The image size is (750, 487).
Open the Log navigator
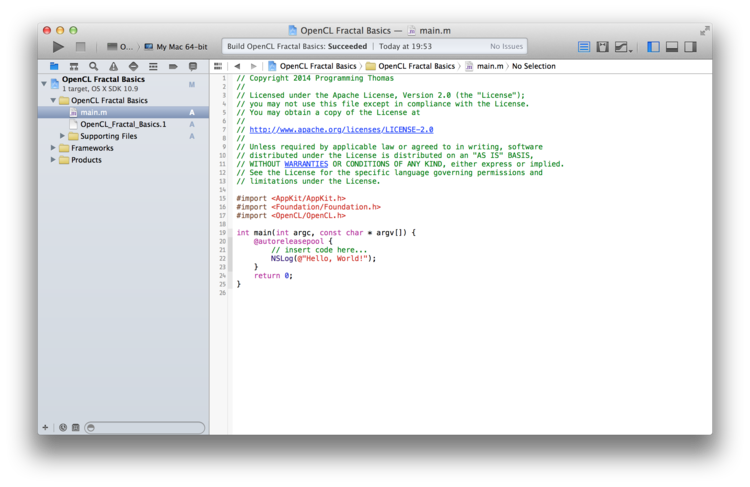click(193, 66)
